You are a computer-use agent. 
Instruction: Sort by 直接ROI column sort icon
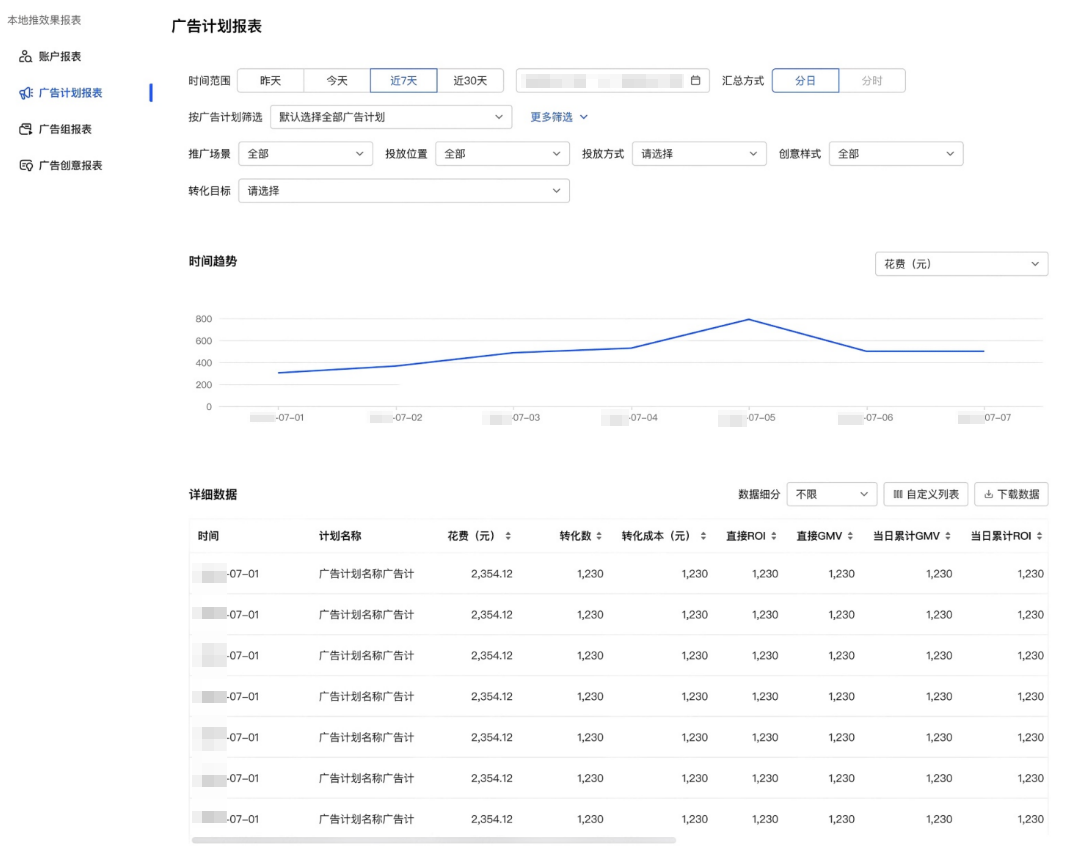pos(774,537)
